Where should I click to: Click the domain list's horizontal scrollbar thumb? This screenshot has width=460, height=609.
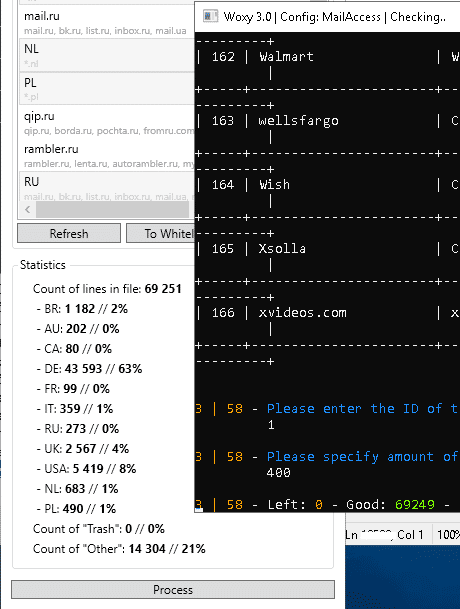[112, 210]
